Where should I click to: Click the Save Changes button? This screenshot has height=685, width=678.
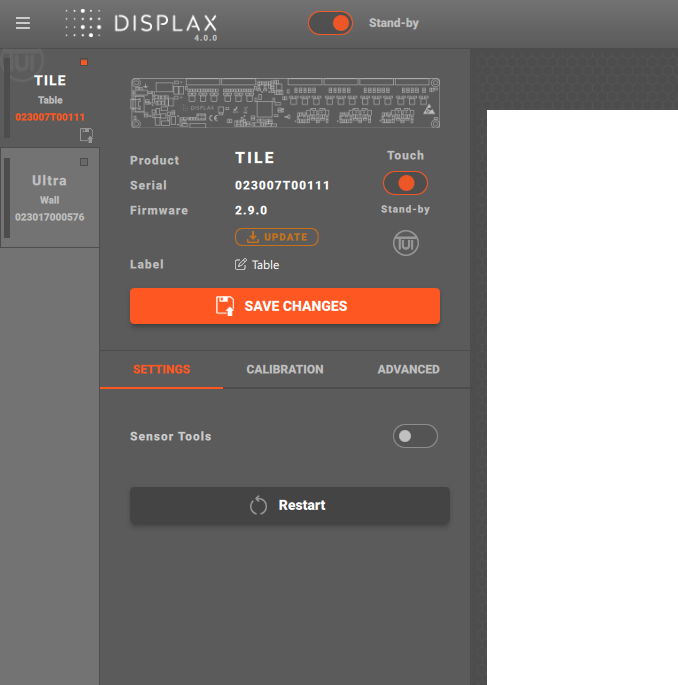click(x=285, y=306)
